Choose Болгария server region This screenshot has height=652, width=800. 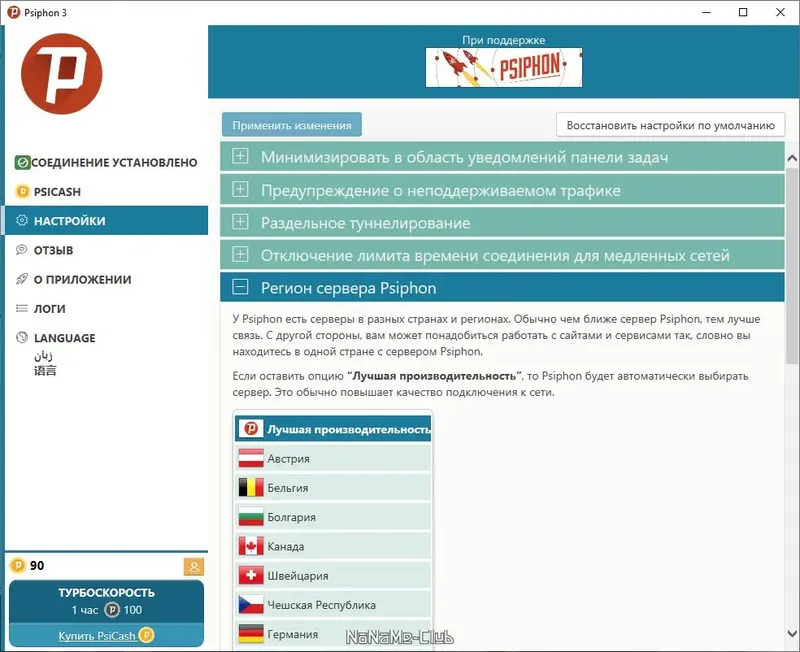click(x=333, y=517)
